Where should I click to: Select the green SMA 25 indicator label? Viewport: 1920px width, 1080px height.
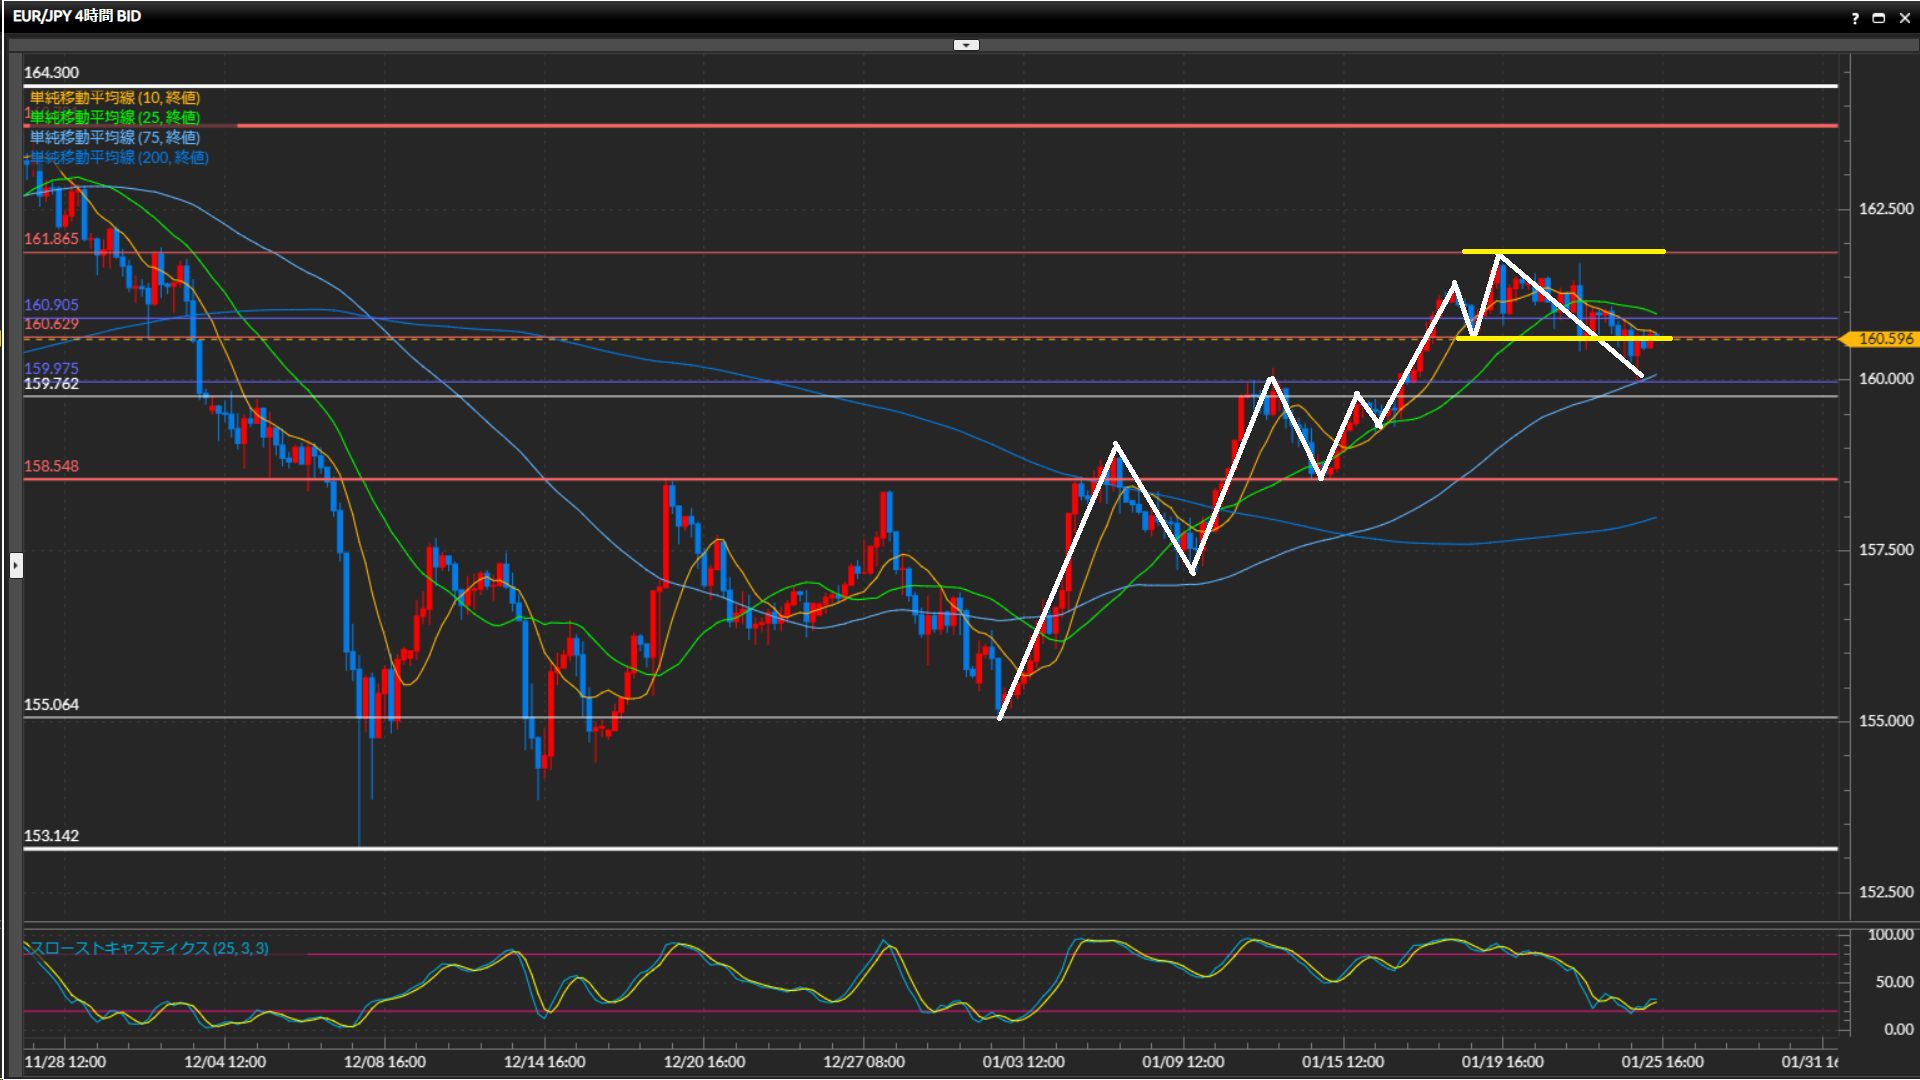[x=115, y=118]
